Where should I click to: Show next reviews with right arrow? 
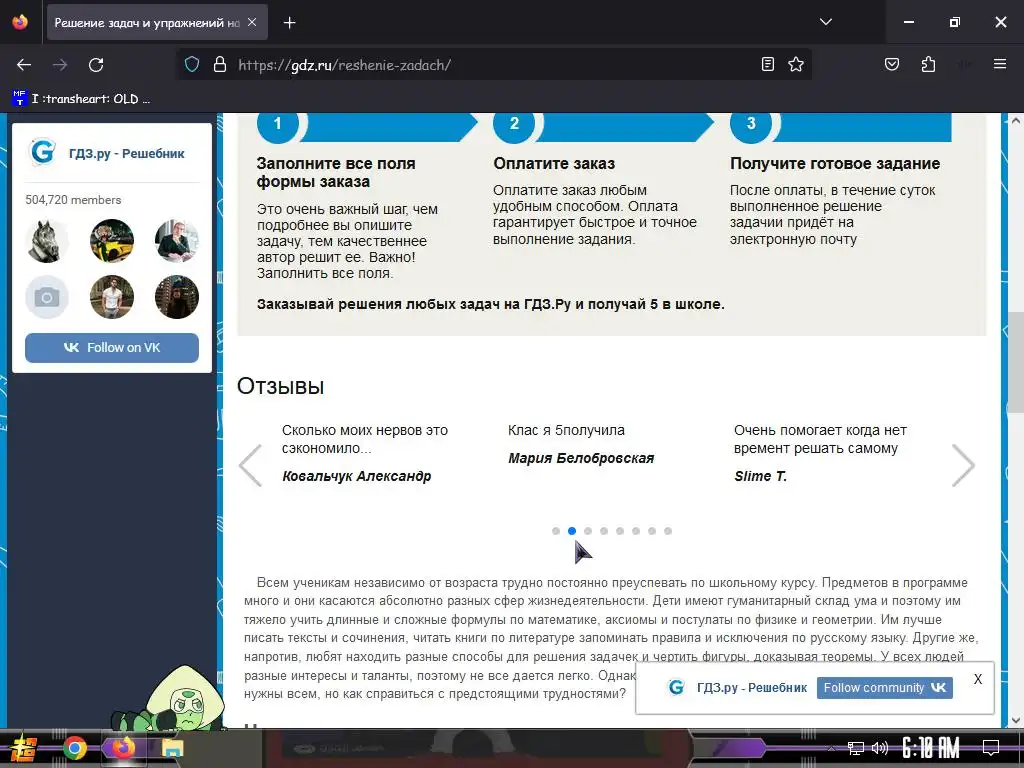tap(963, 465)
